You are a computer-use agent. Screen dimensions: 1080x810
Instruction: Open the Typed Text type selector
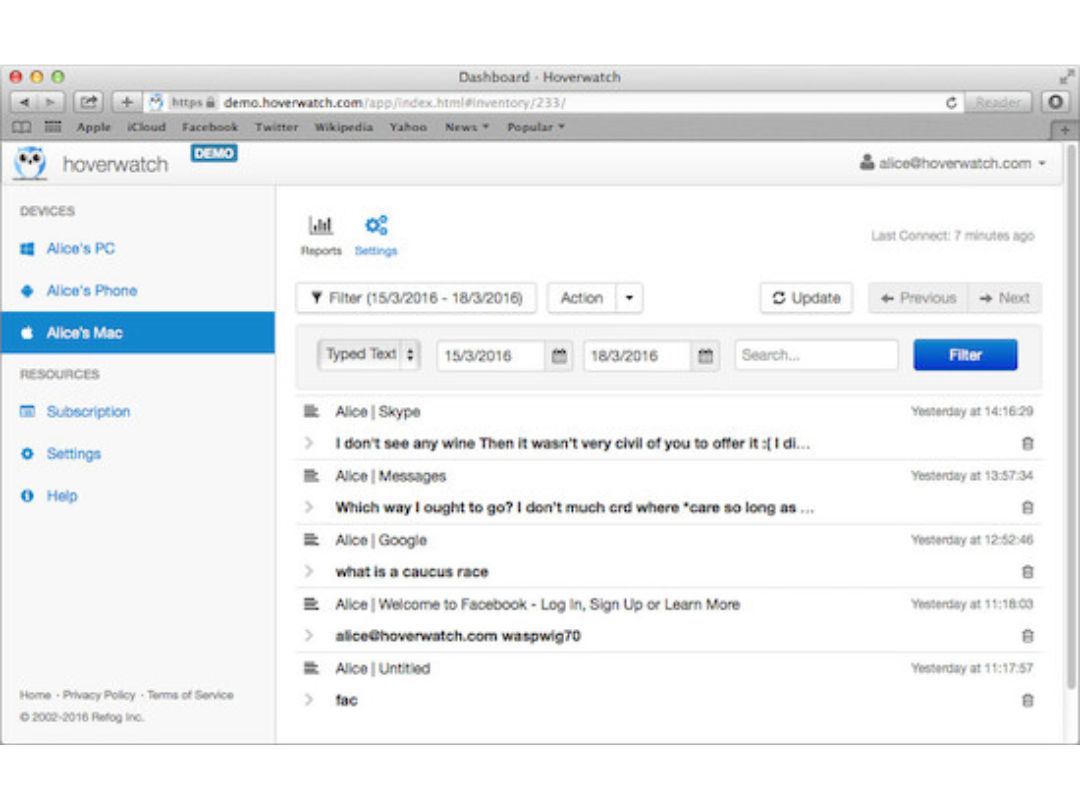(x=368, y=355)
